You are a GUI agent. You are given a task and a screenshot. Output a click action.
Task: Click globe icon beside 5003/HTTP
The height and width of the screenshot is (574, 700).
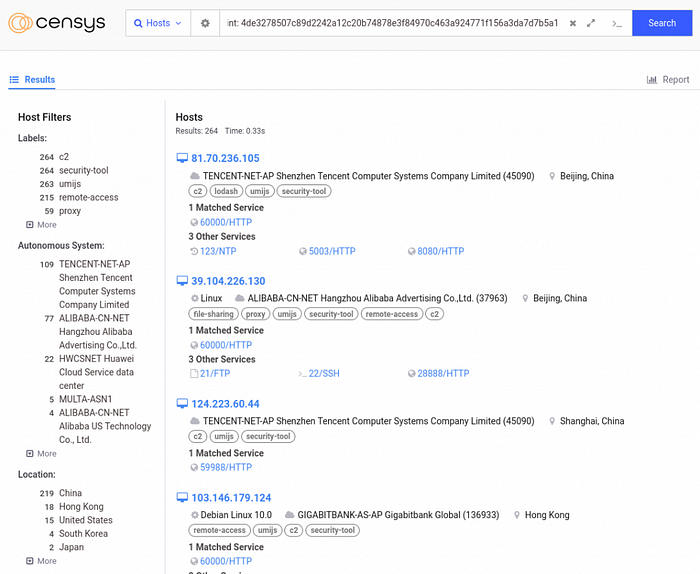coord(303,251)
